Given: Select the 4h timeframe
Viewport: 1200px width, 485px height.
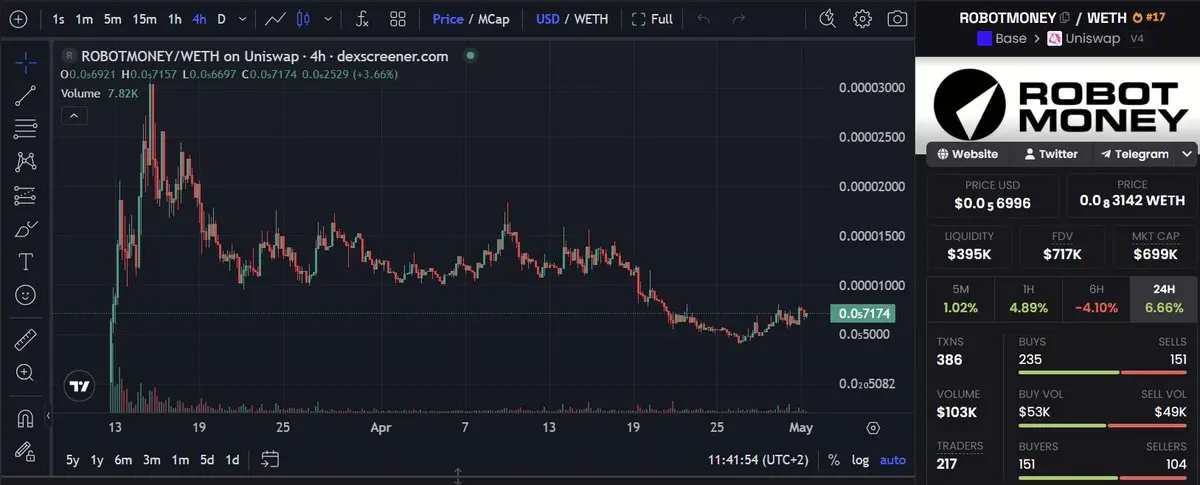Looking at the screenshot, I should tap(200, 18).
